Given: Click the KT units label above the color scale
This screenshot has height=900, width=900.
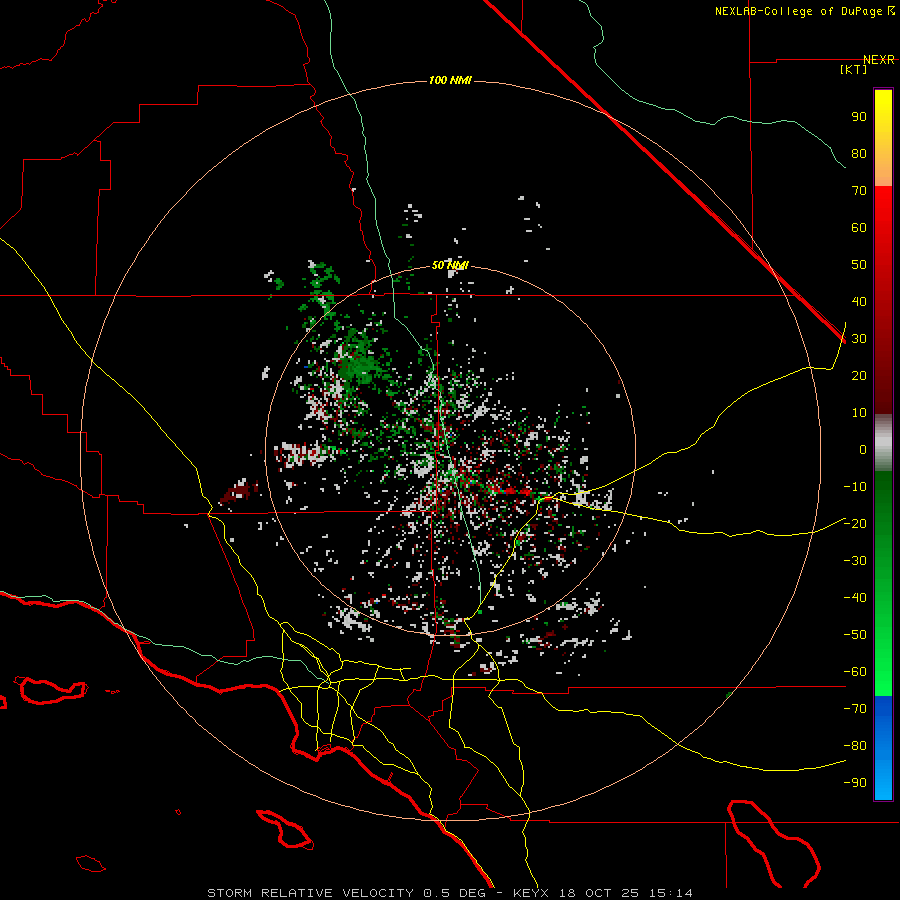Looking at the screenshot, I should pyautogui.click(x=854, y=69).
